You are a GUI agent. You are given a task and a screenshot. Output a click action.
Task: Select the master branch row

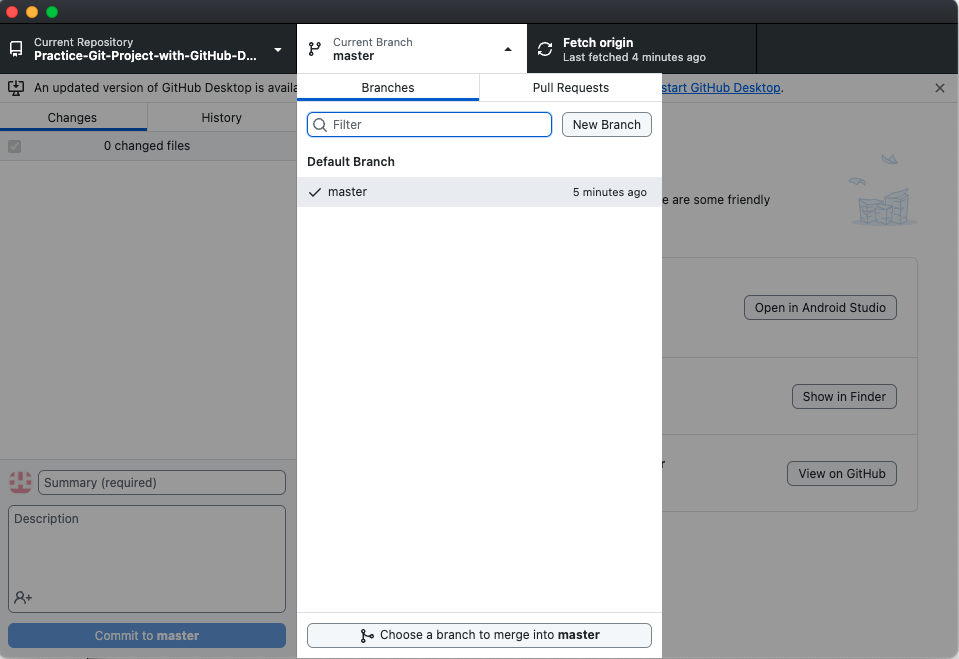point(480,192)
